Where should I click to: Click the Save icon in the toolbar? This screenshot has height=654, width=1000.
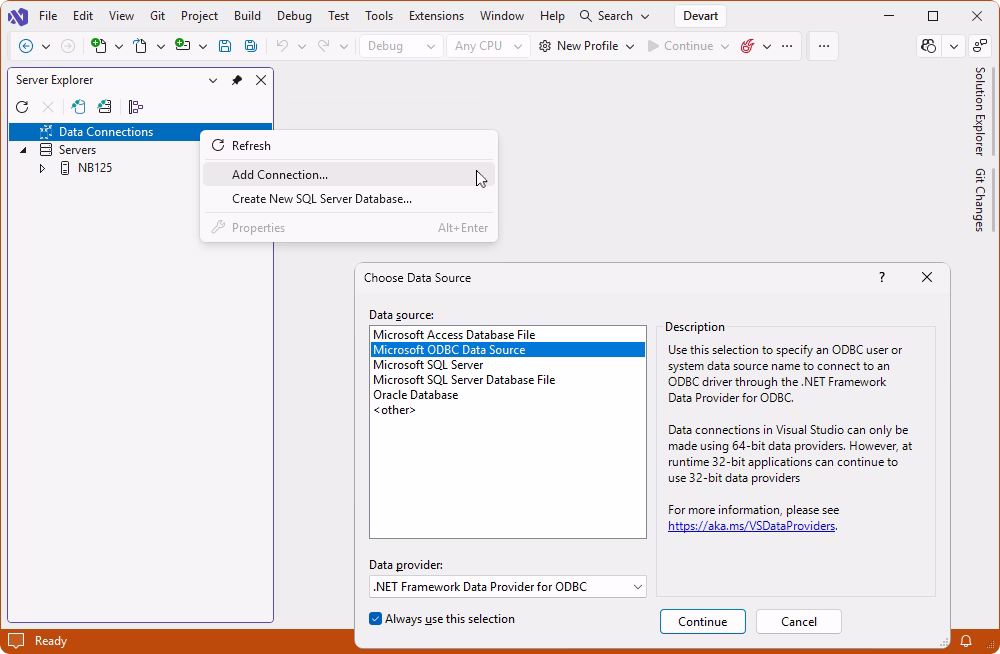(x=224, y=46)
